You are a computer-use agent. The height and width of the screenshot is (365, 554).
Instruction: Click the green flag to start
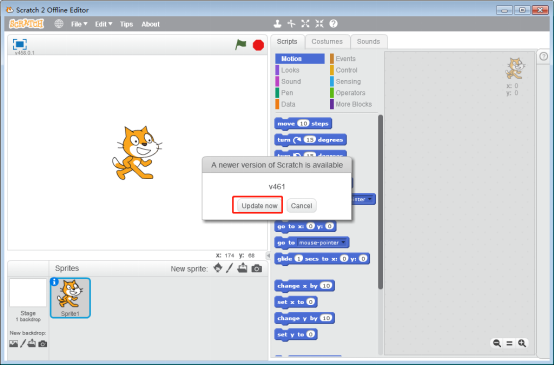[x=241, y=45]
